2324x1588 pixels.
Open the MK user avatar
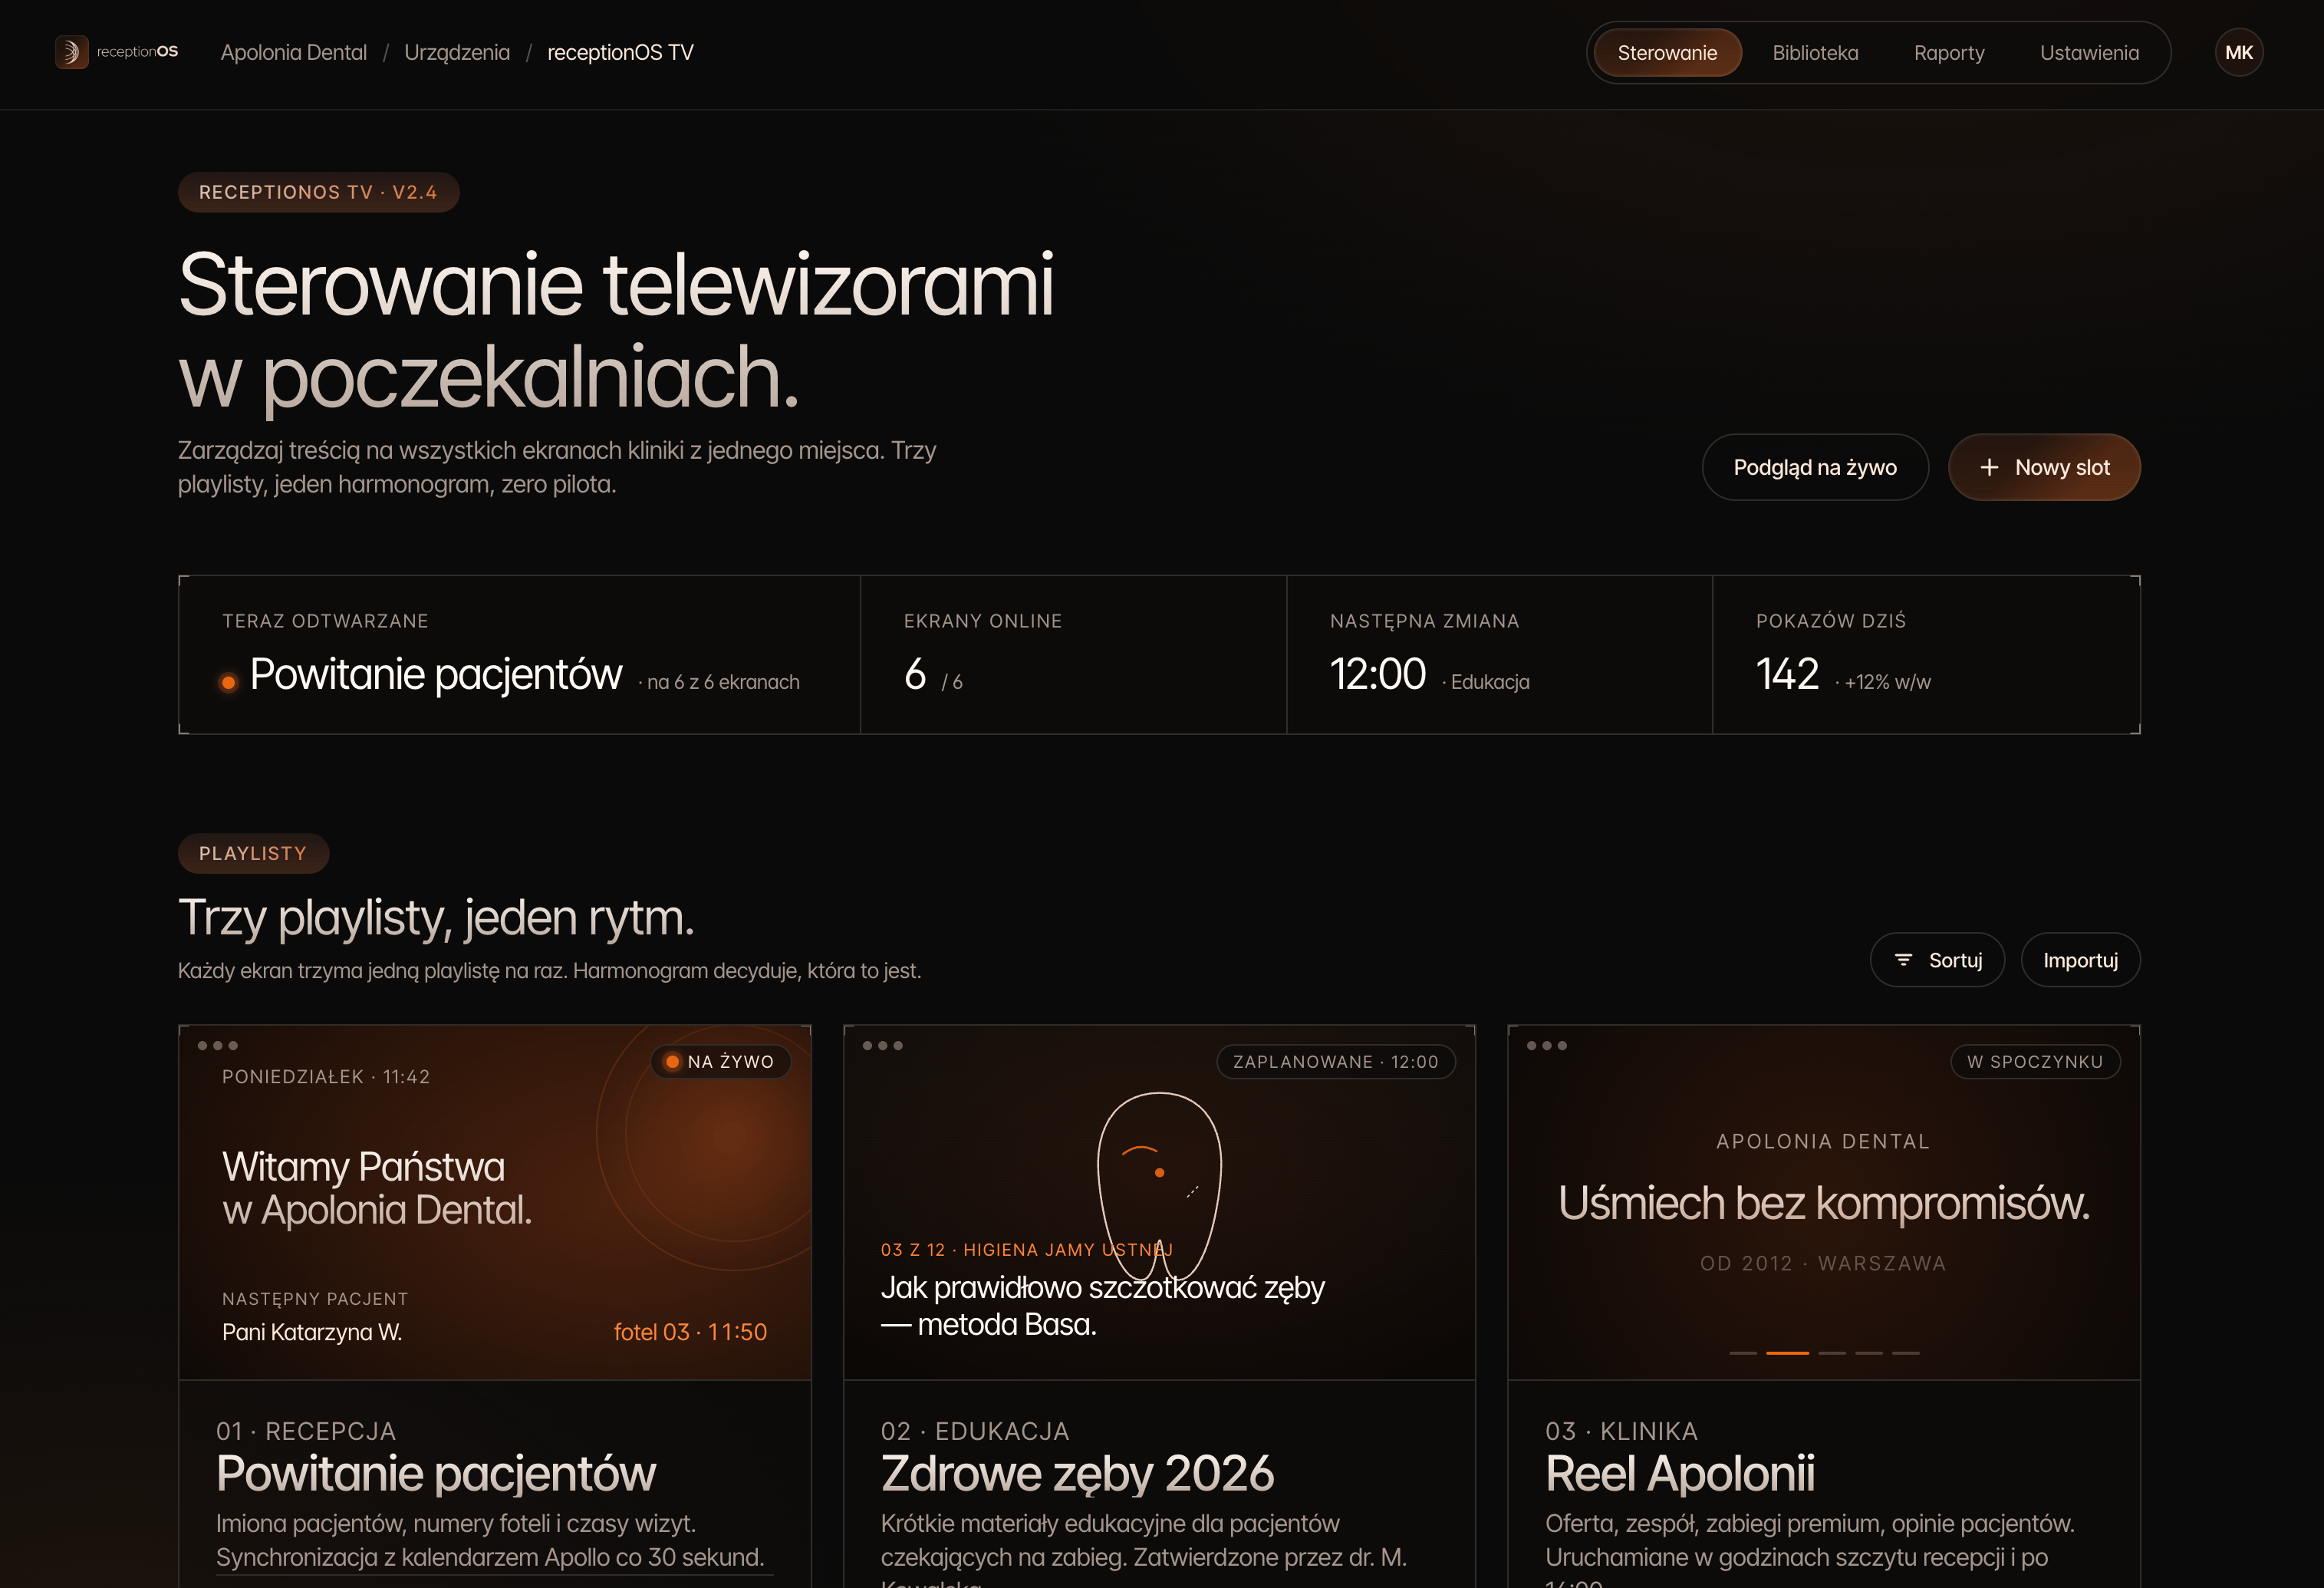click(2238, 52)
